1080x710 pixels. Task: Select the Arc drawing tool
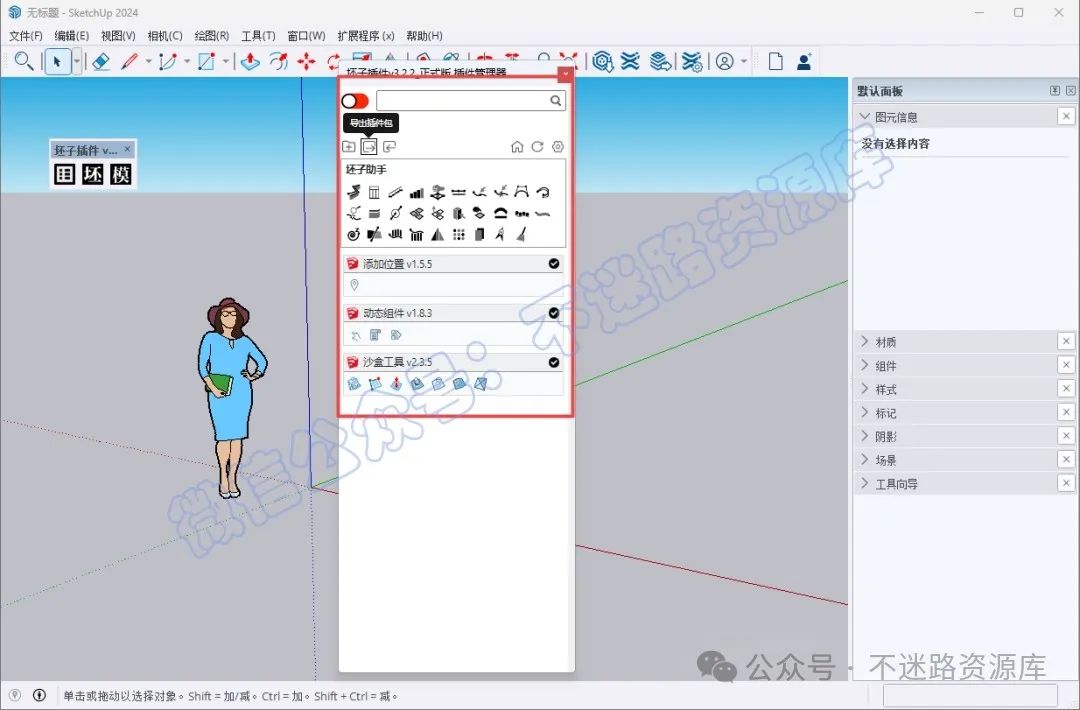[x=168, y=61]
